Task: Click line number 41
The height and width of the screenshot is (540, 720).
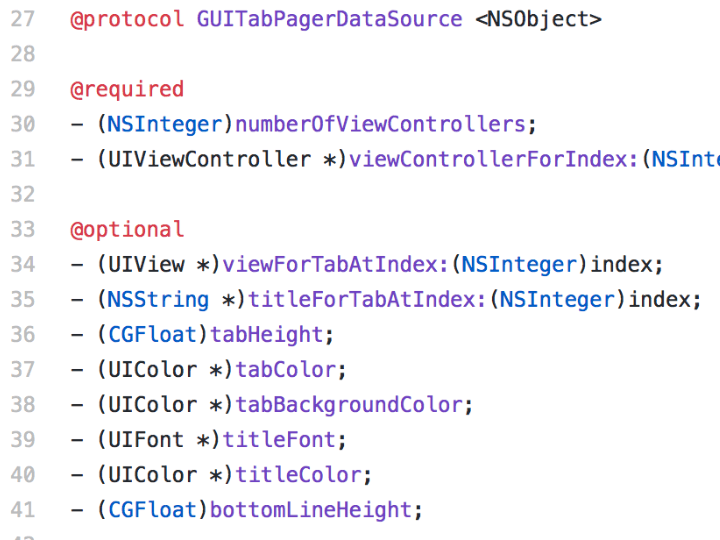Action: (22, 510)
